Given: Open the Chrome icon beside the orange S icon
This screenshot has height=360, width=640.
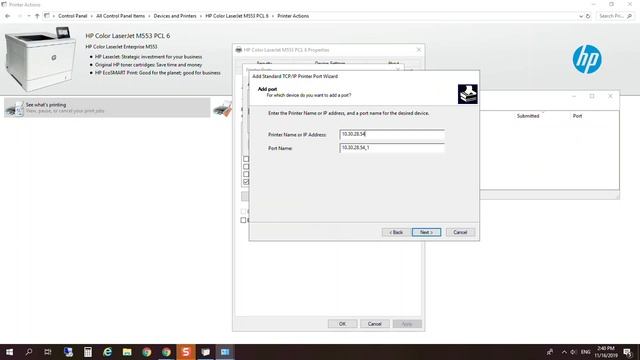Looking at the screenshot, I should [x=166, y=352].
